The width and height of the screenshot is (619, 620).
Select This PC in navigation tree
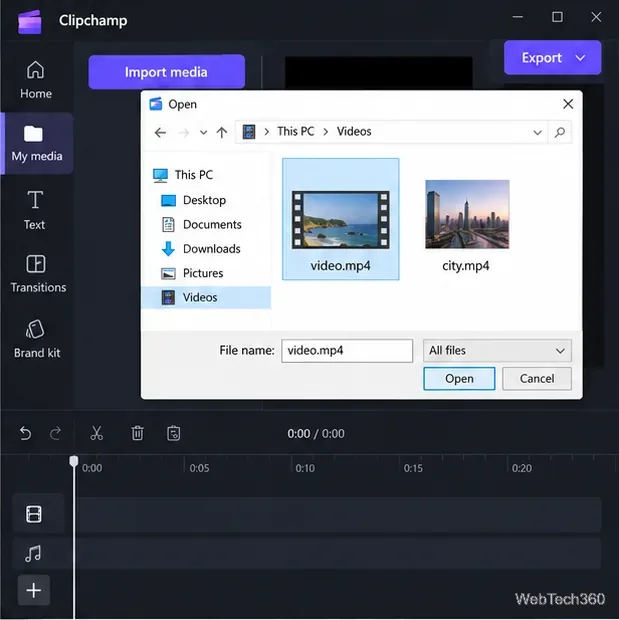[183, 175]
